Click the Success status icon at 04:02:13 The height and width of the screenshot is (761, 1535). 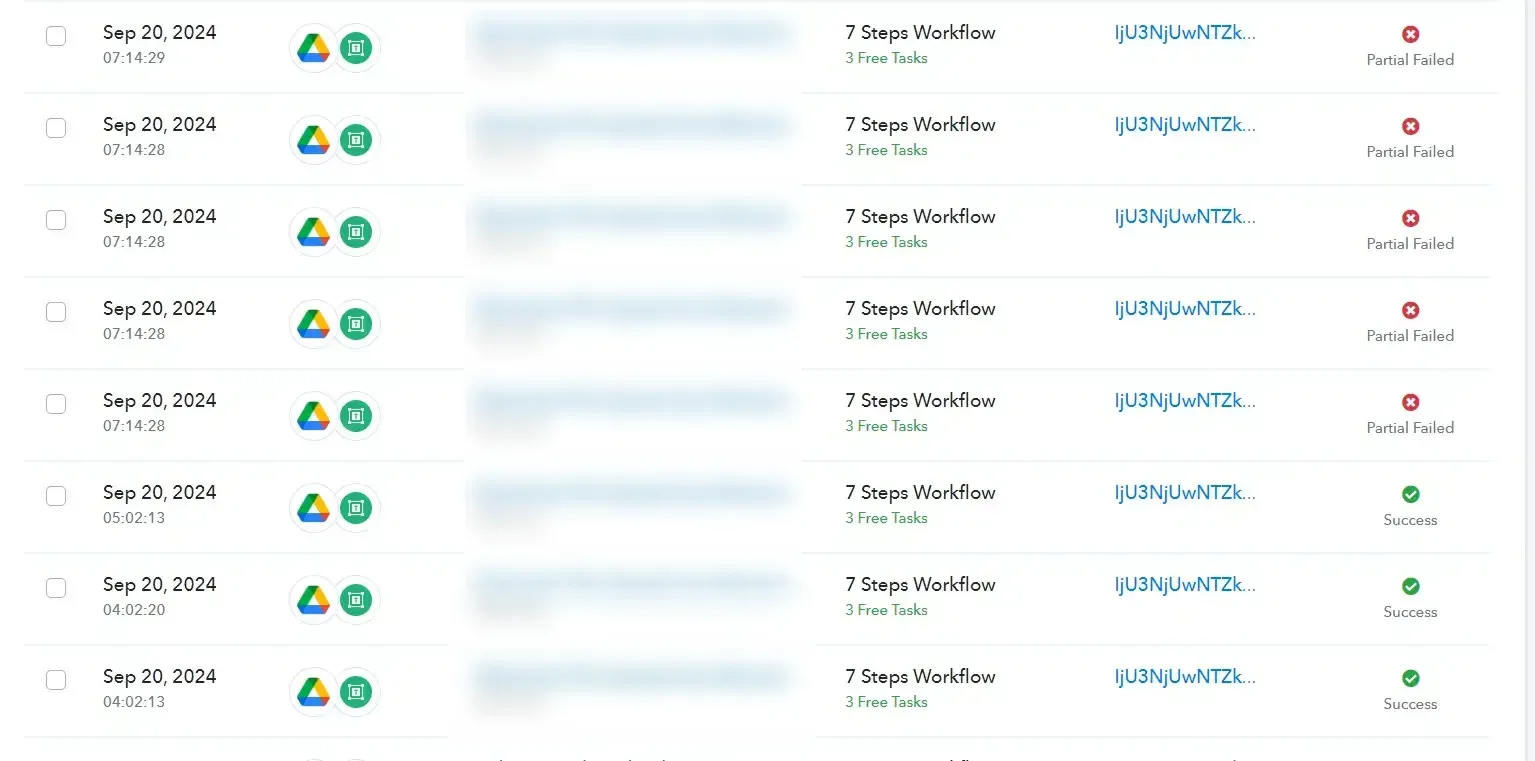1410,678
